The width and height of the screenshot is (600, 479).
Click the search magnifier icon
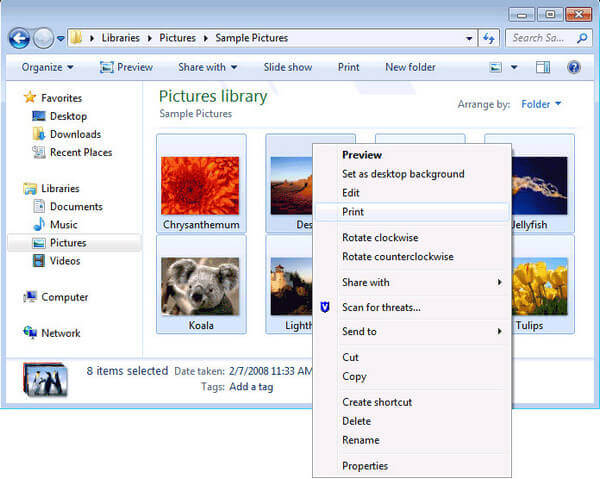[582, 38]
